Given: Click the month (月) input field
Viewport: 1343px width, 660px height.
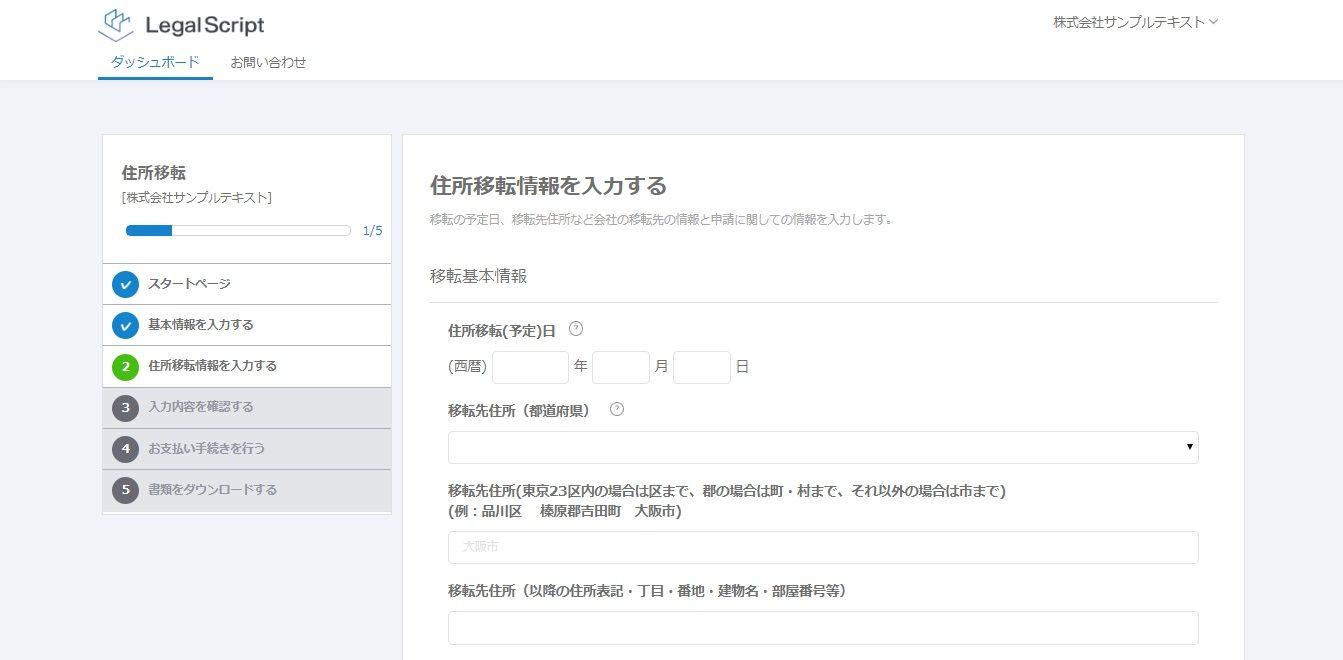Looking at the screenshot, I should [620, 367].
